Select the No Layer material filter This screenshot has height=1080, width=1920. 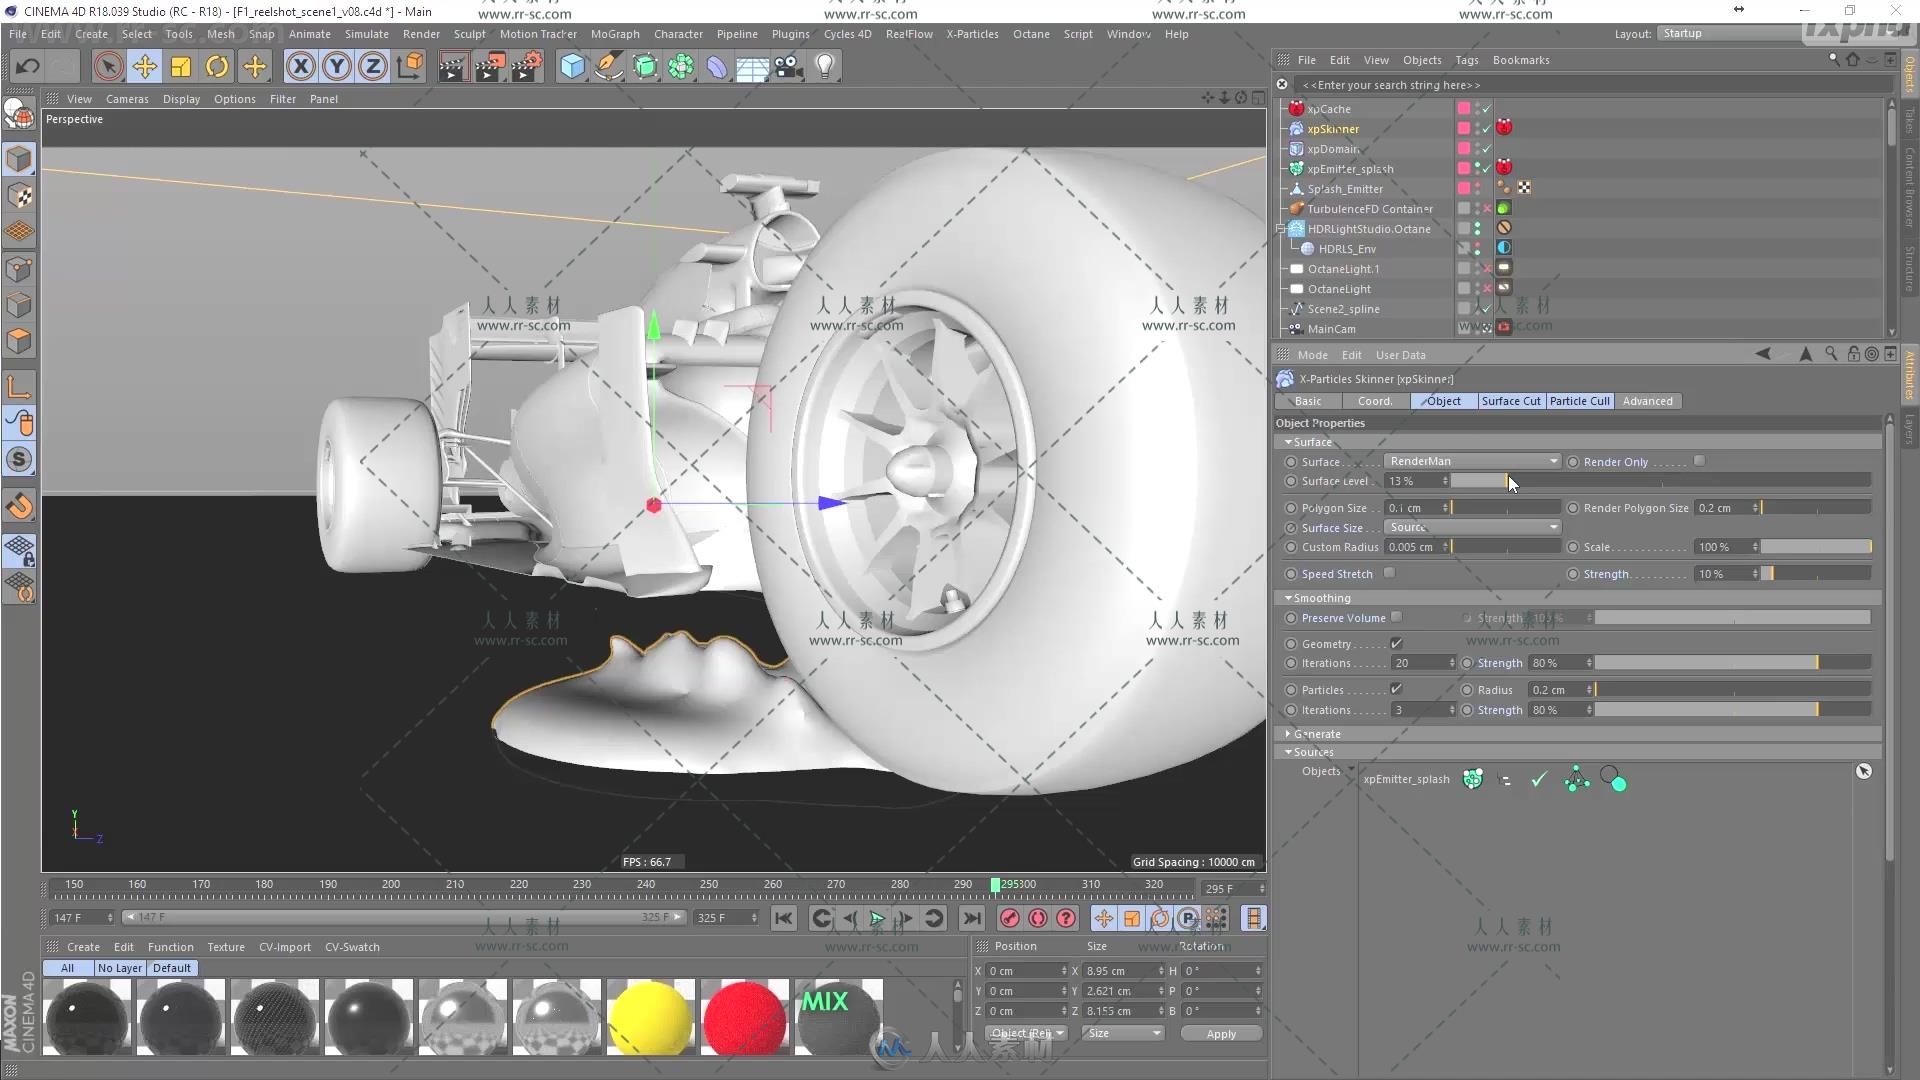120,968
